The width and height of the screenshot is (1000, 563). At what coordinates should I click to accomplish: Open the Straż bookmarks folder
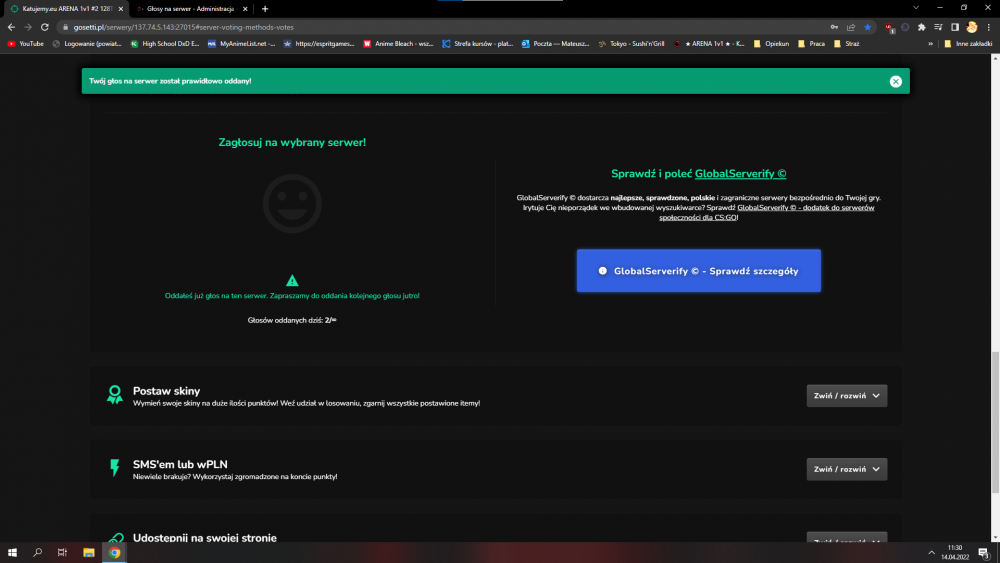(846, 44)
